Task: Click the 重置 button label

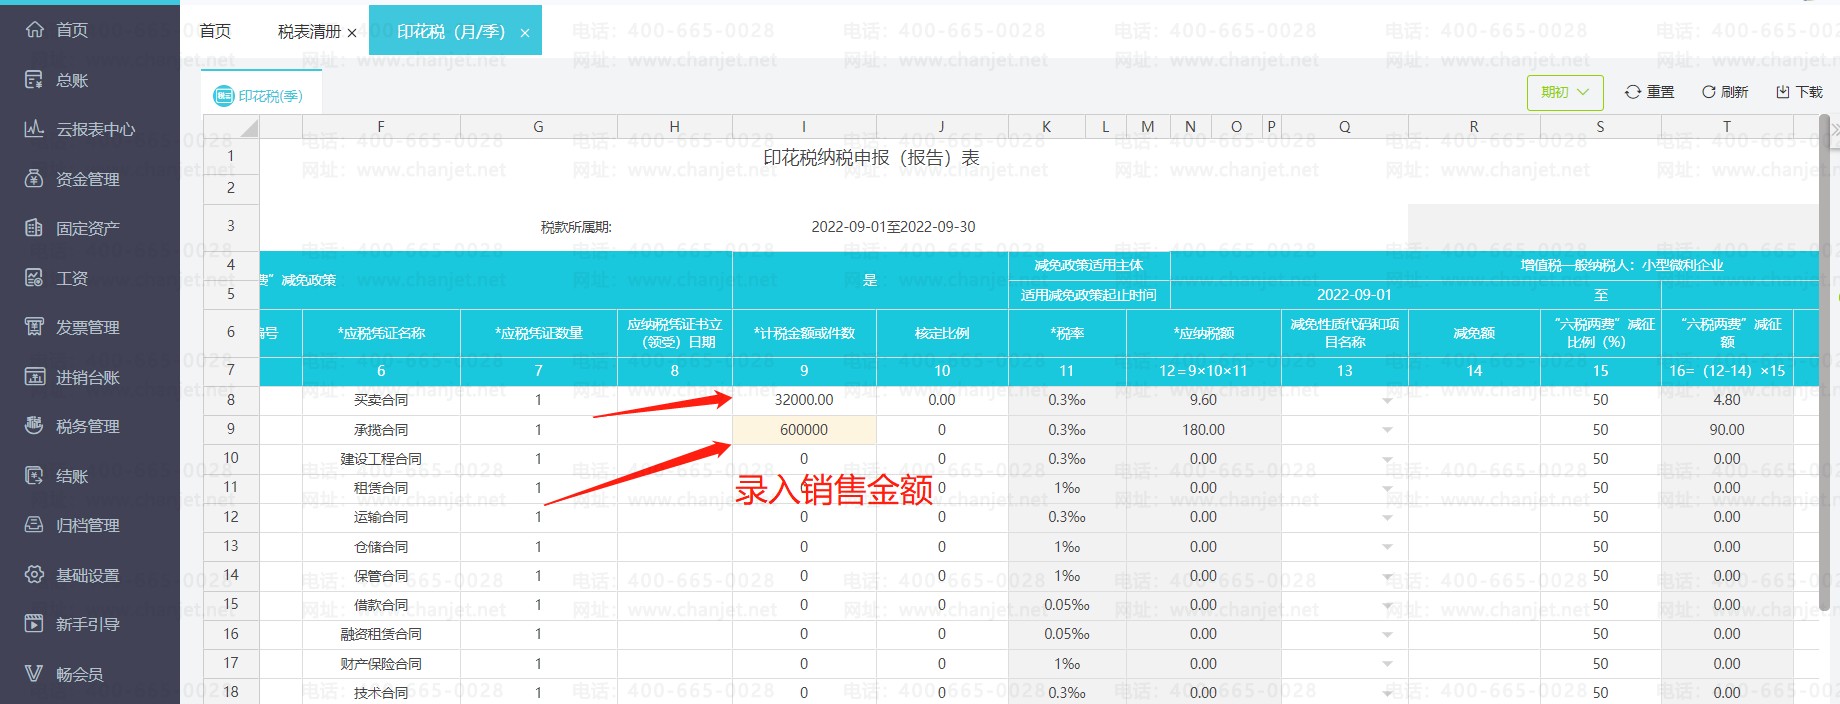Action: 1660,92
